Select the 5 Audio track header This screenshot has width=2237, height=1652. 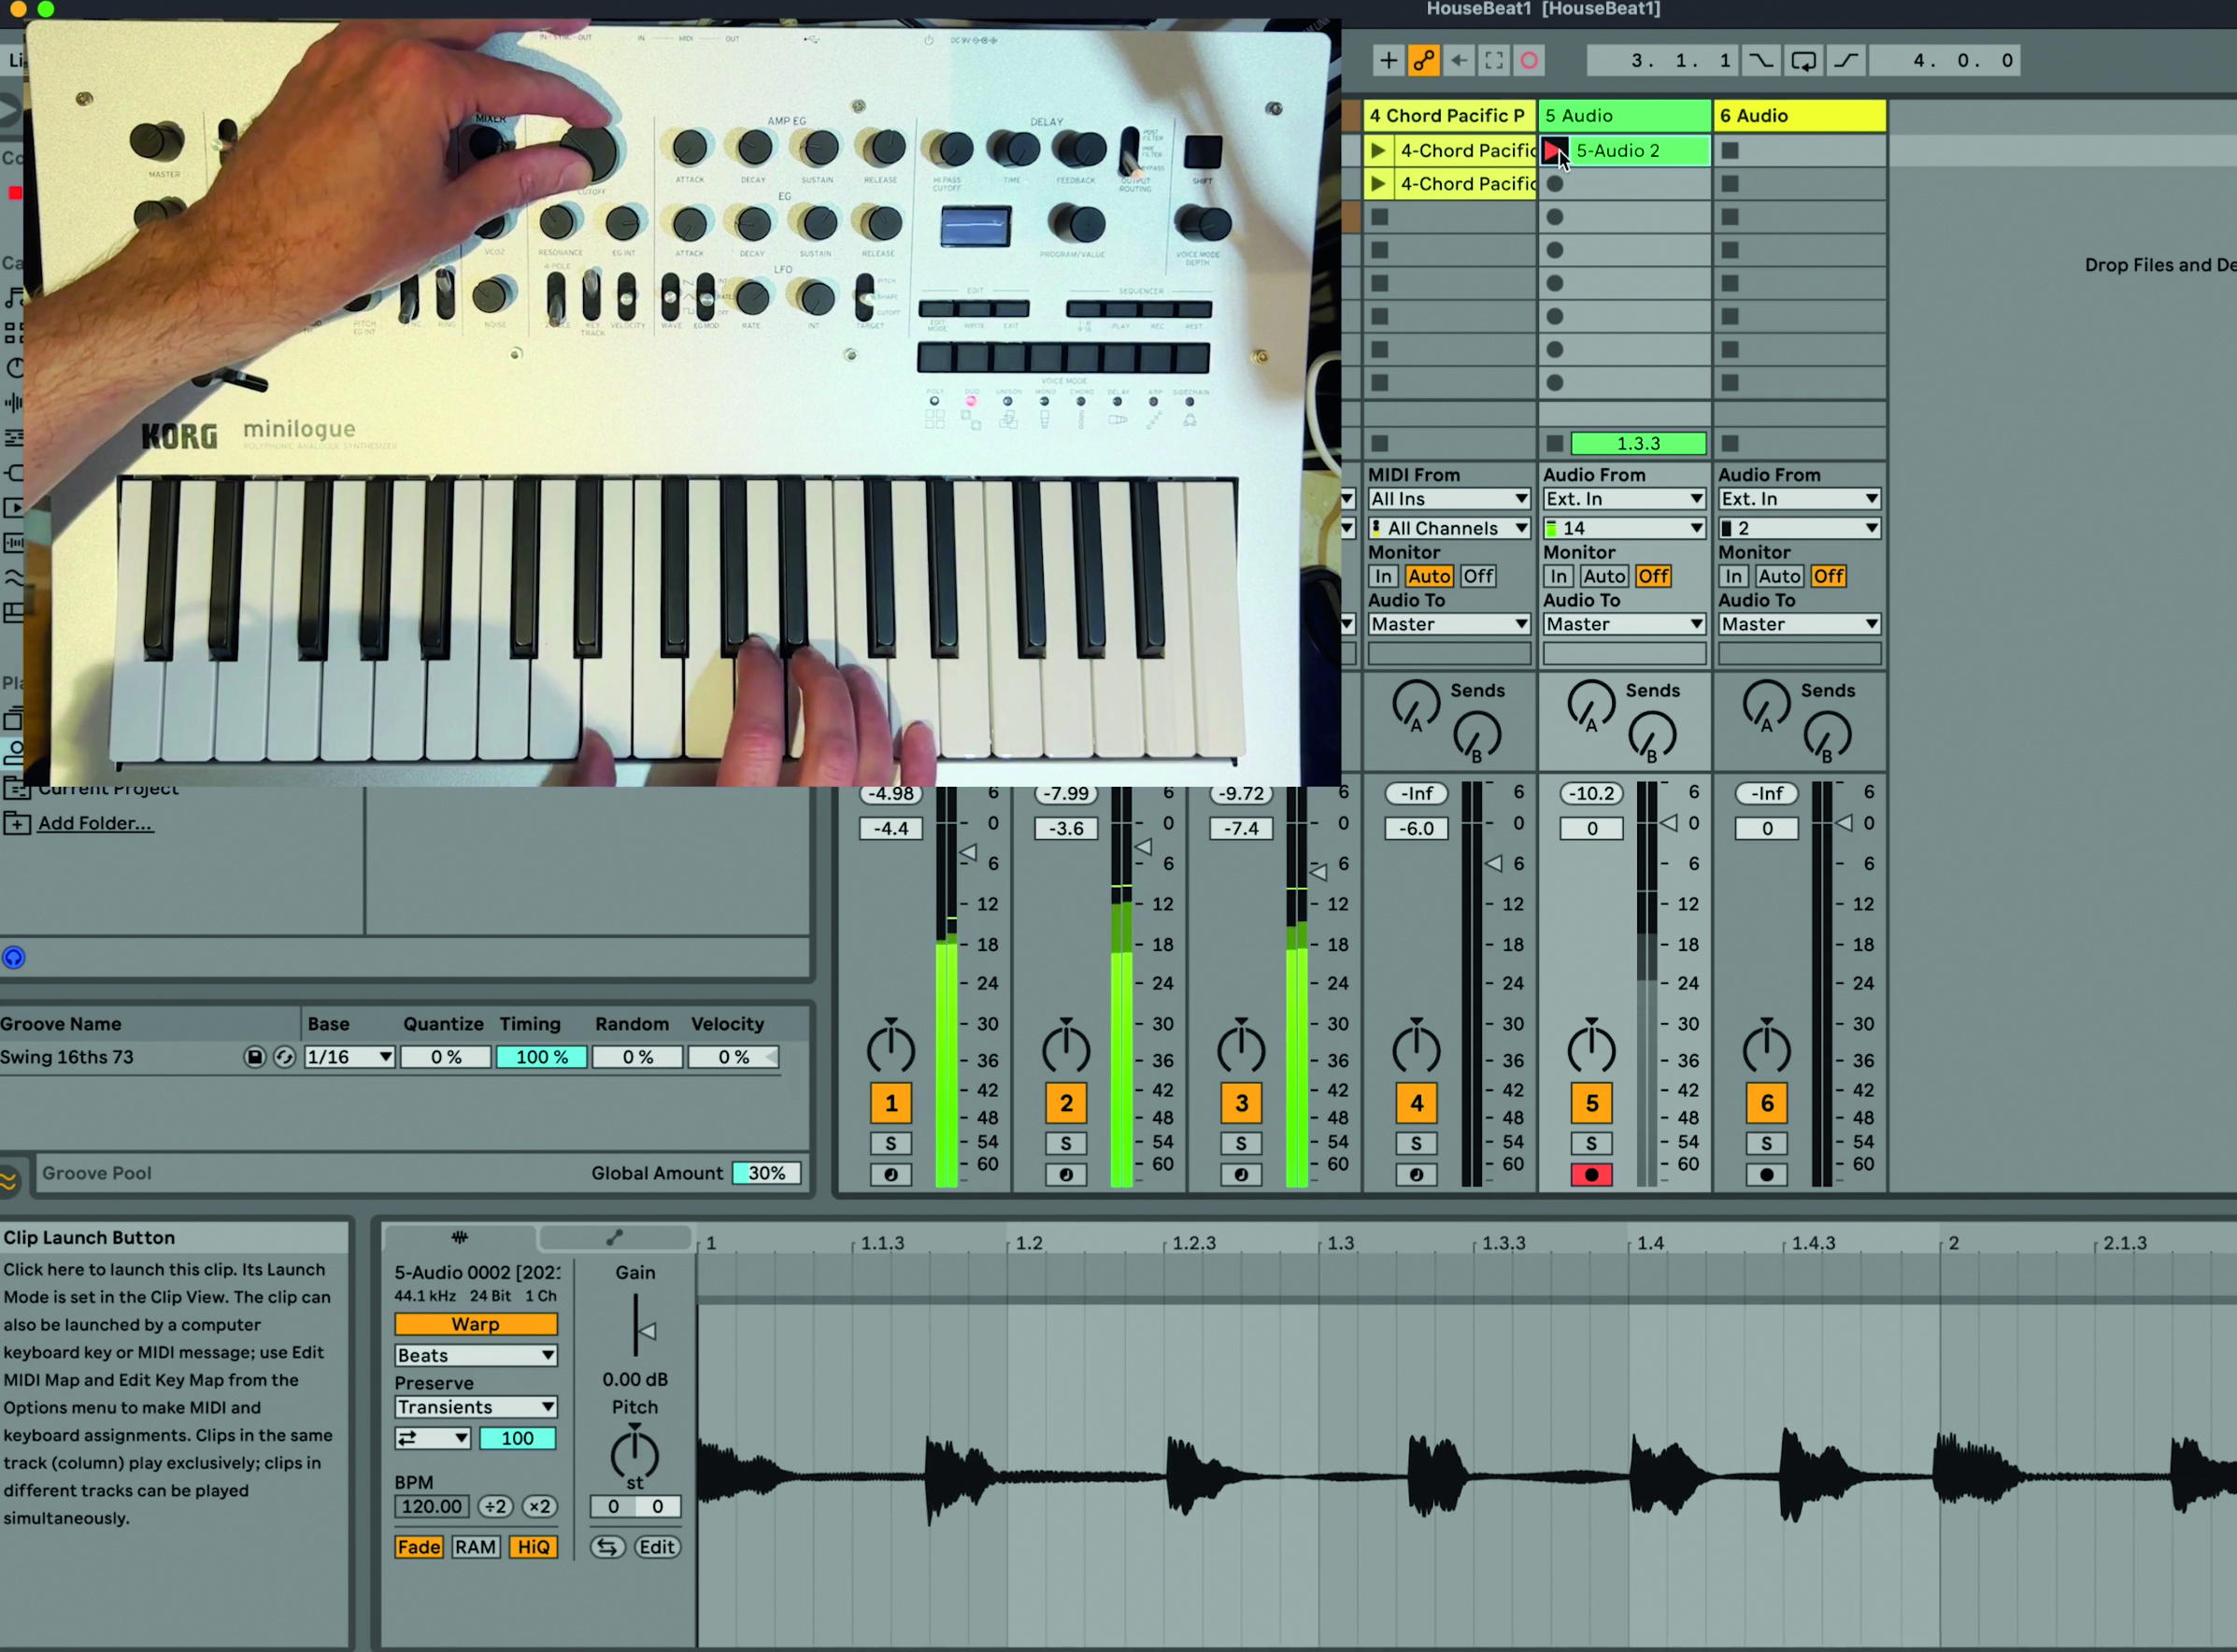click(x=1625, y=116)
